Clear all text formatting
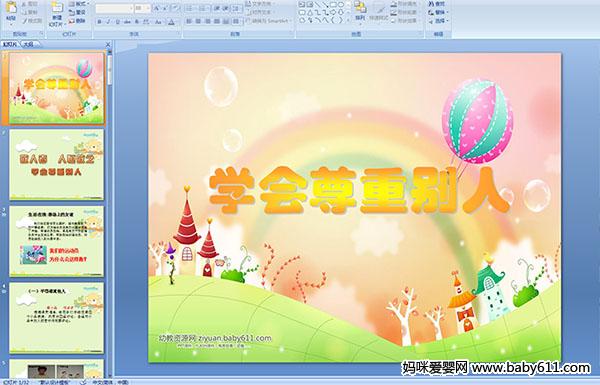Image resolution: width=600 pixels, height=385 pixels. 176,8
